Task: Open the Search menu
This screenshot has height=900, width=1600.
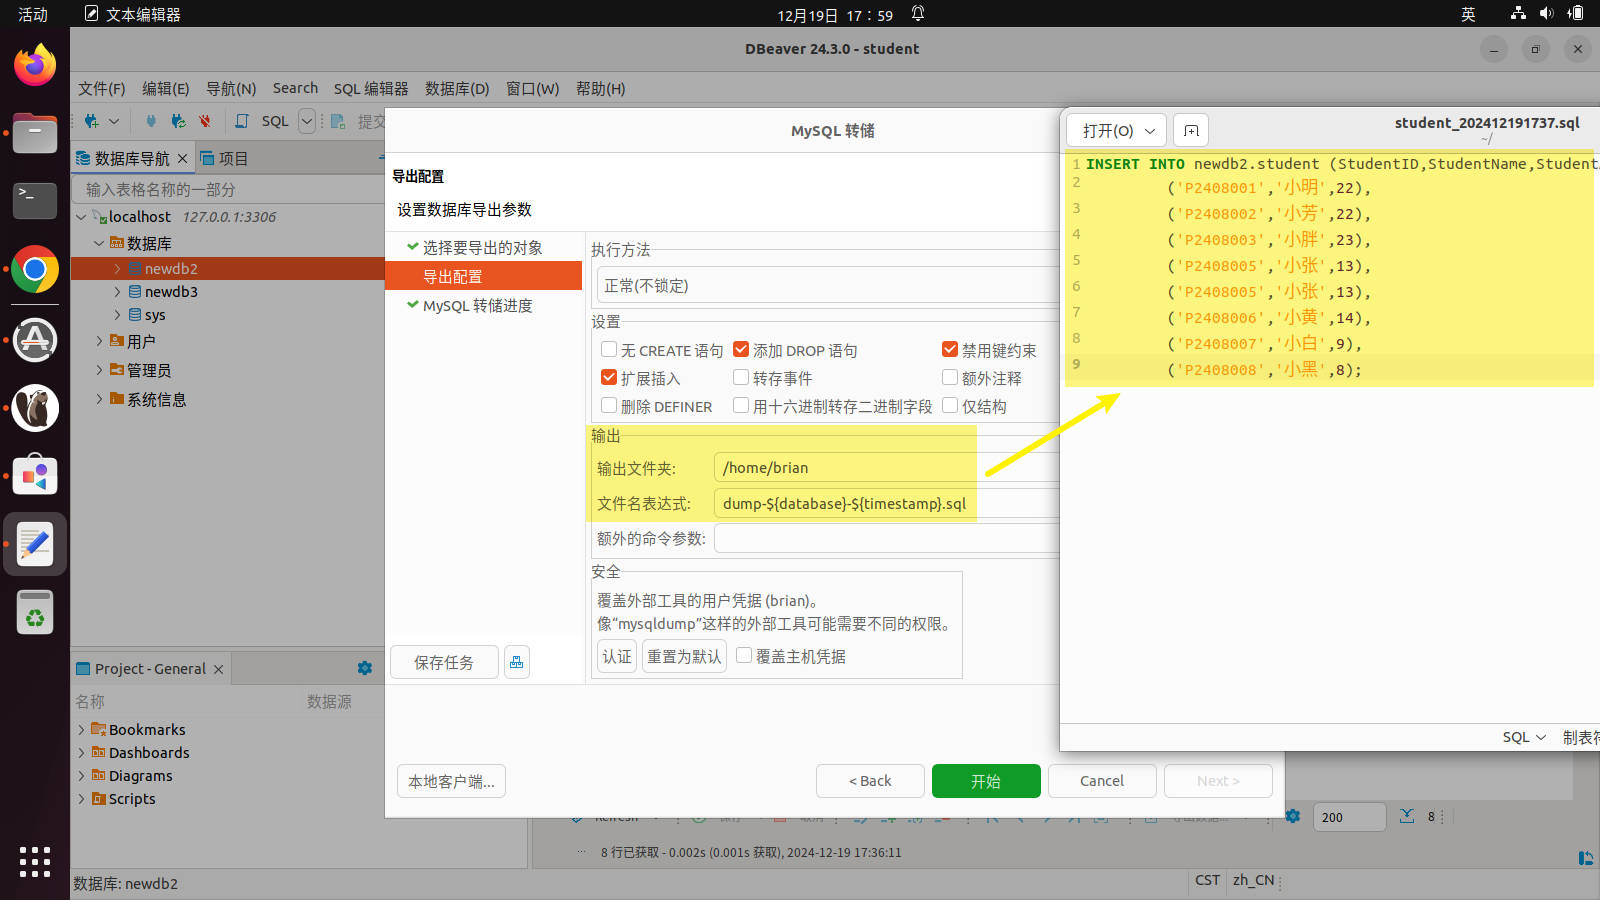Action: coord(295,88)
